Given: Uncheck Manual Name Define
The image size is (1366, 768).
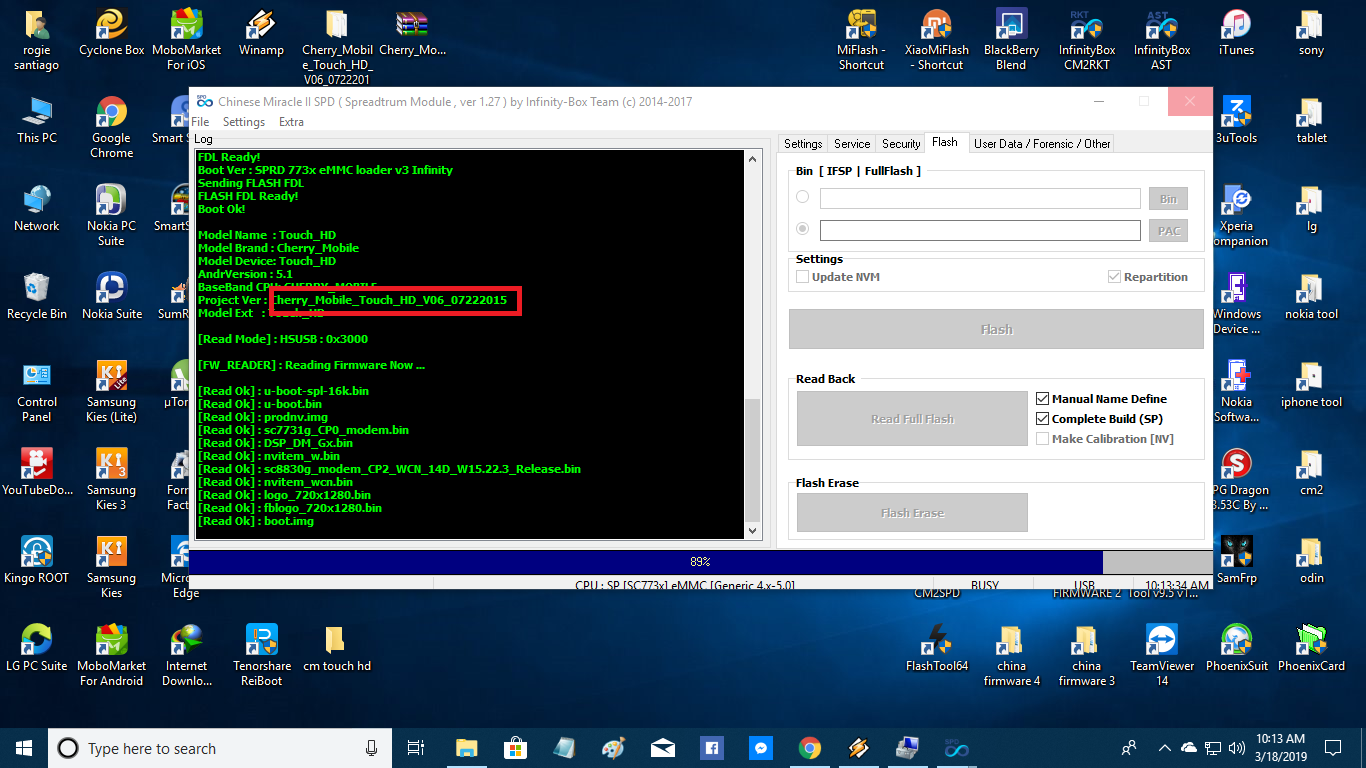Looking at the screenshot, I should [x=1043, y=398].
